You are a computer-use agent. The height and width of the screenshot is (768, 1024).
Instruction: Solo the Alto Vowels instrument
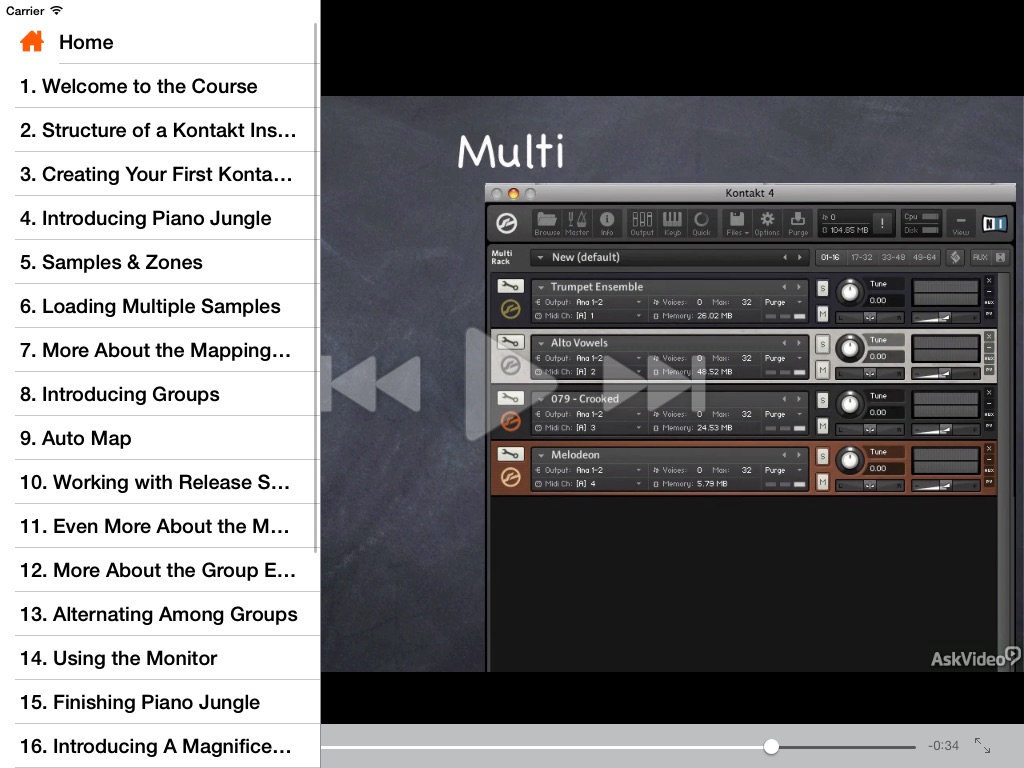coord(822,344)
